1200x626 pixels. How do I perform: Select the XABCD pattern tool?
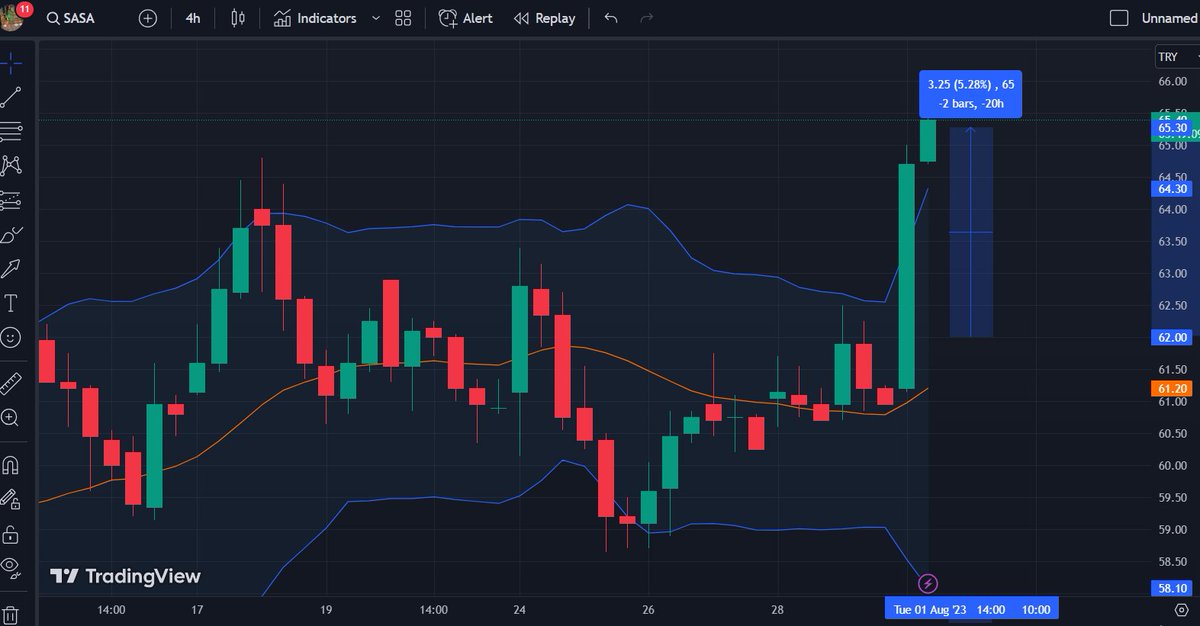click(11, 165)
